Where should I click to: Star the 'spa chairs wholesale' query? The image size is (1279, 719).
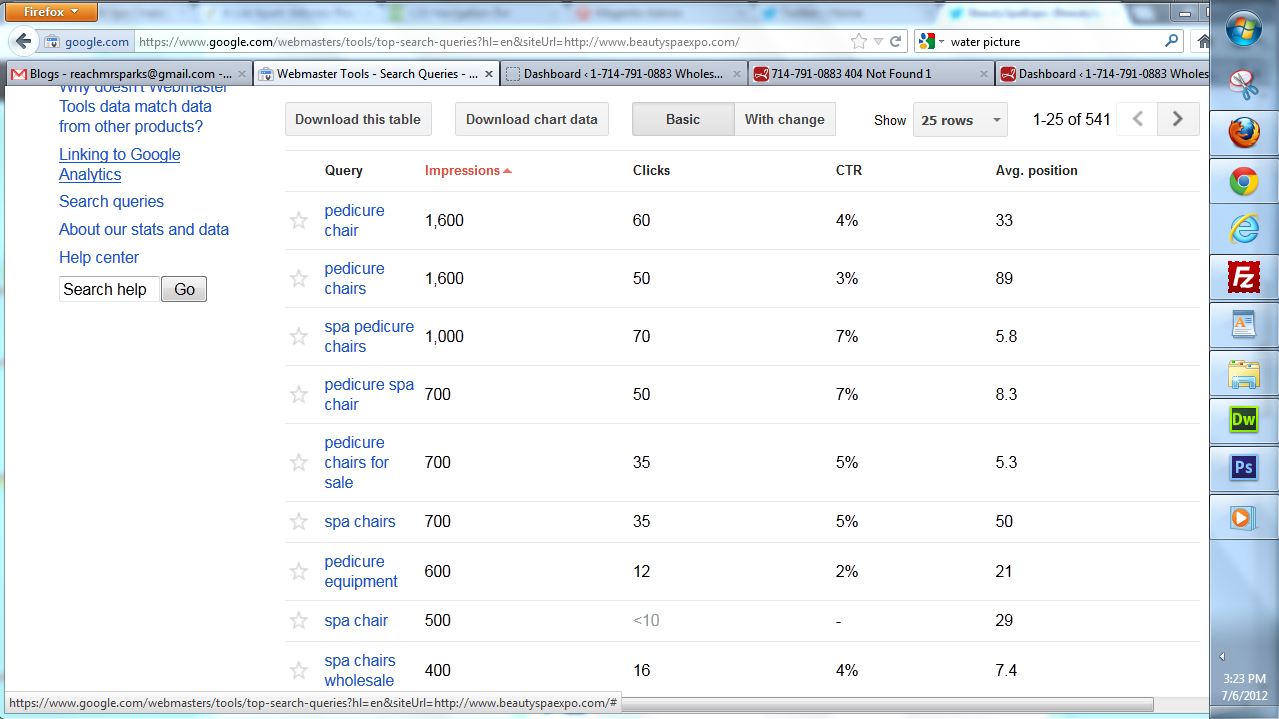[x=298, y=670]
